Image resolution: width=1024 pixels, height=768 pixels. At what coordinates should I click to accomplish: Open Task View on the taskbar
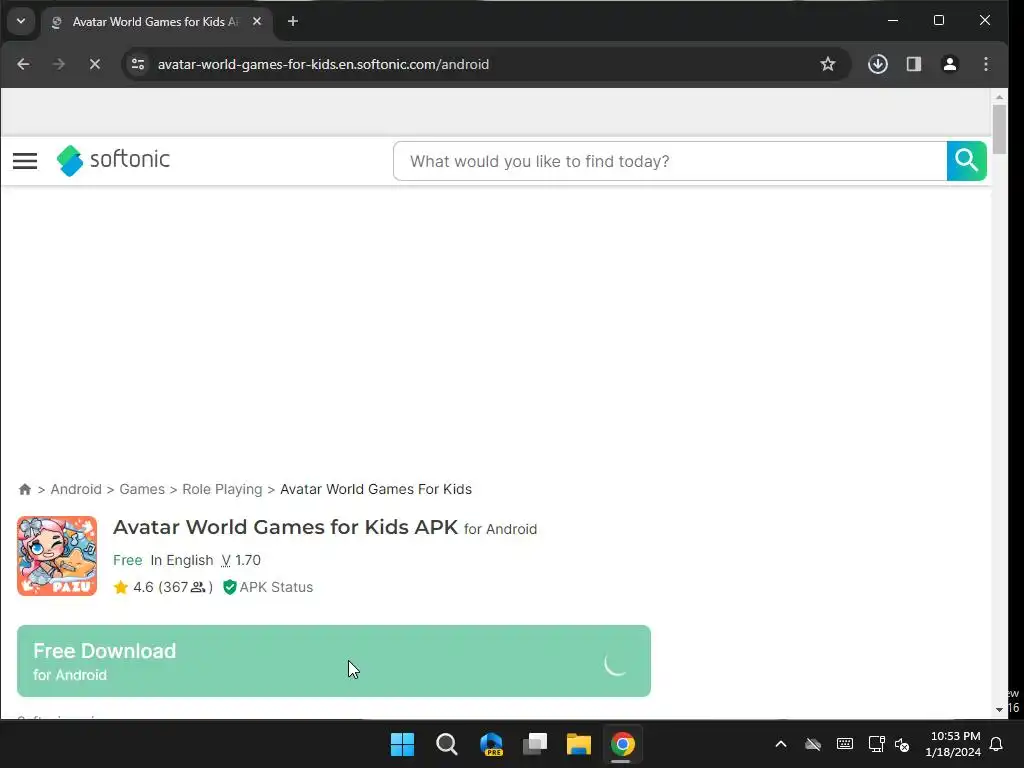[x=535, y=744]
